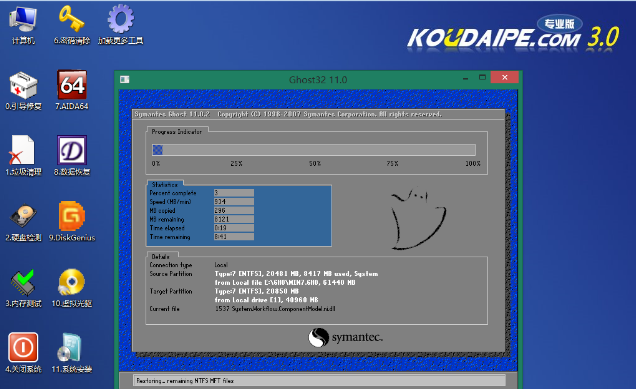
Task: Click the red shutdown system icon
Action: 23,347
